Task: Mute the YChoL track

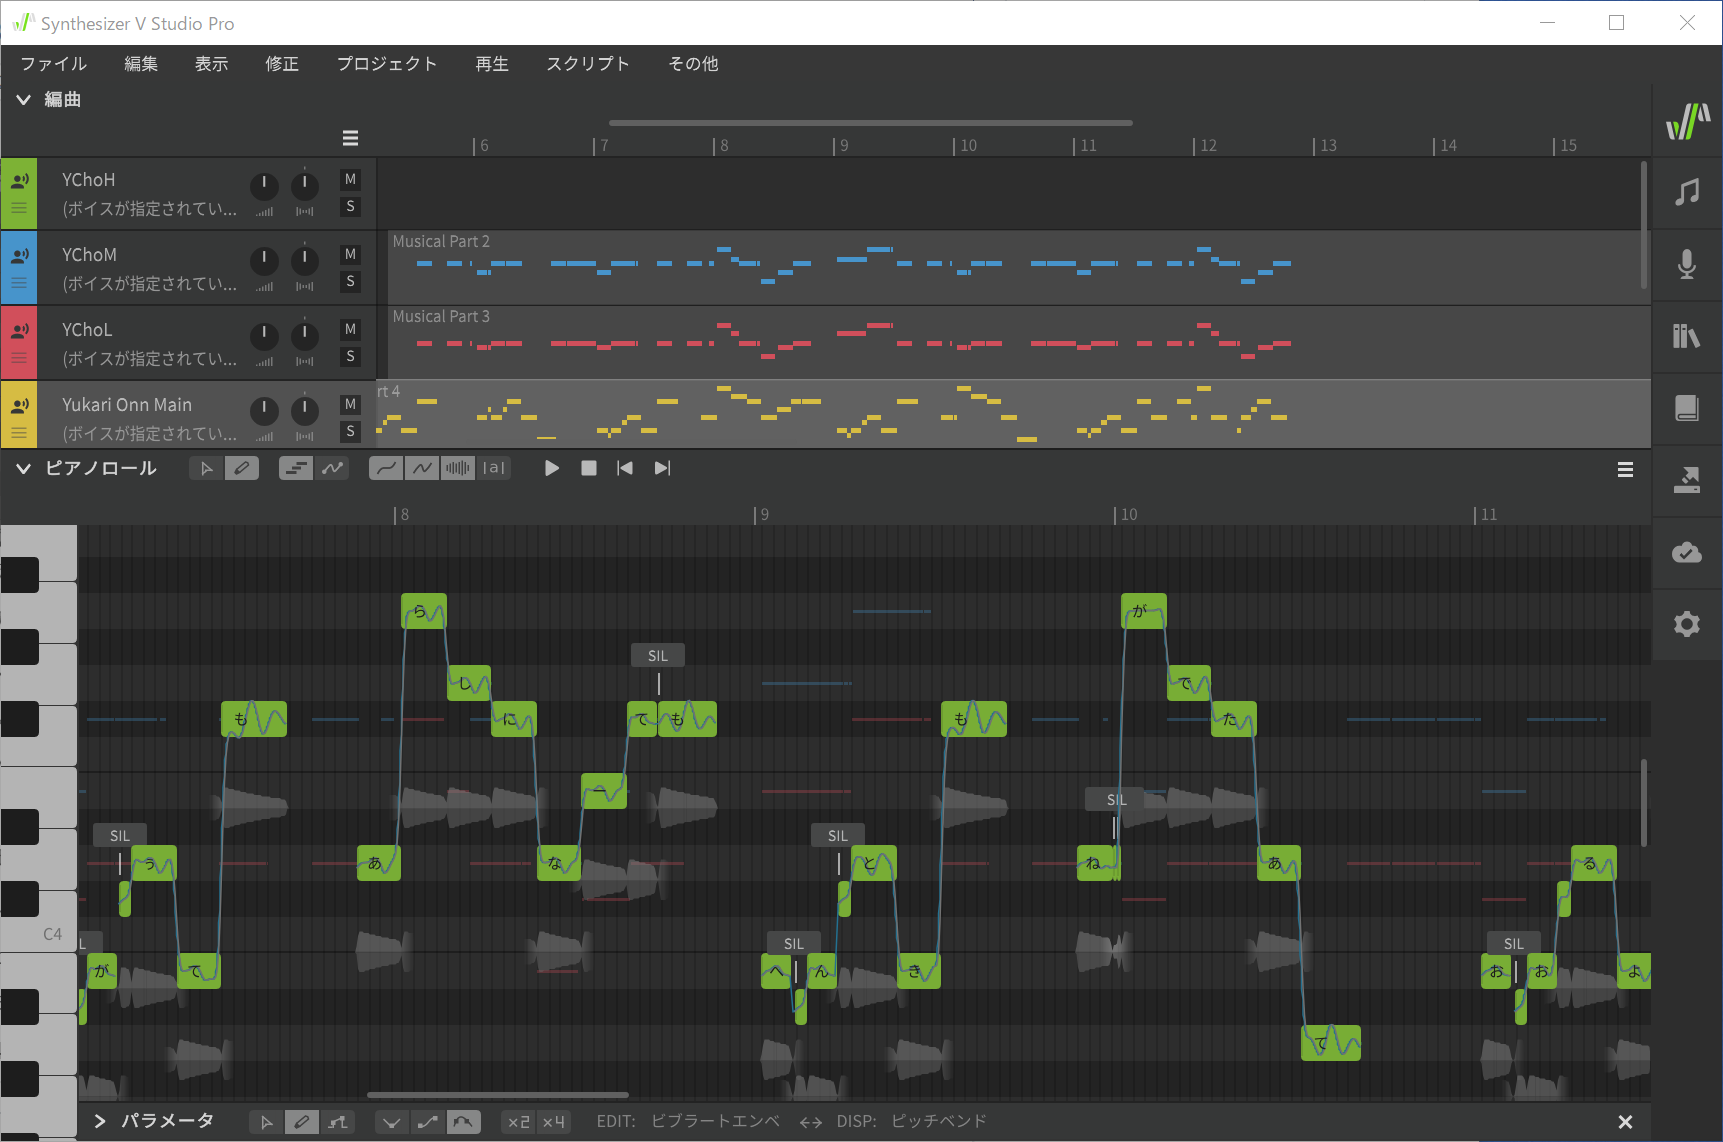Action: 350,330
